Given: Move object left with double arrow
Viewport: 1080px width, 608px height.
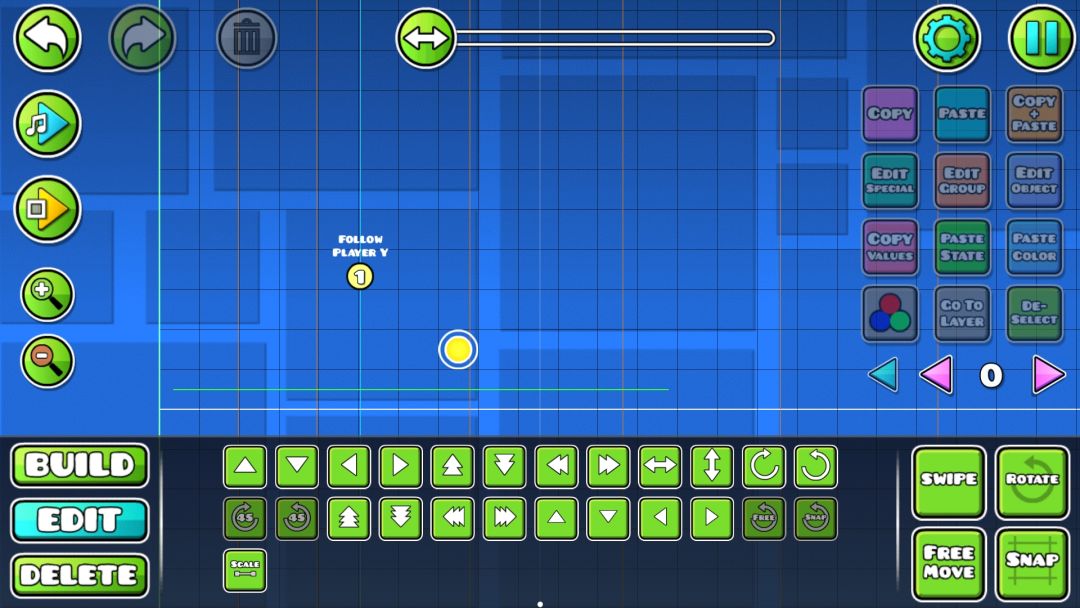Looking at the screenshot, I should (557, 466).
